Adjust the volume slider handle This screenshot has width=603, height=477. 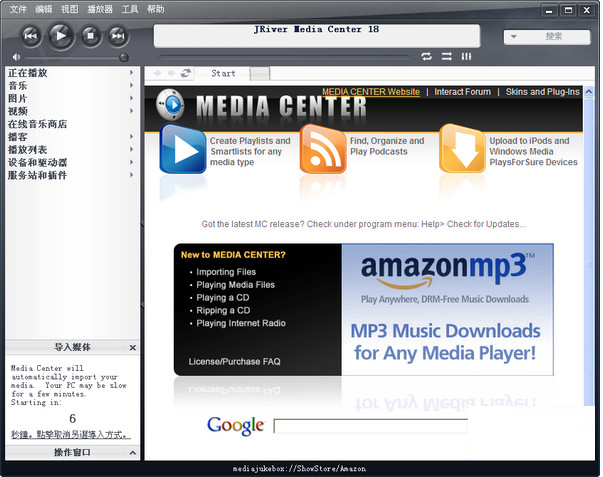[124, 58]
